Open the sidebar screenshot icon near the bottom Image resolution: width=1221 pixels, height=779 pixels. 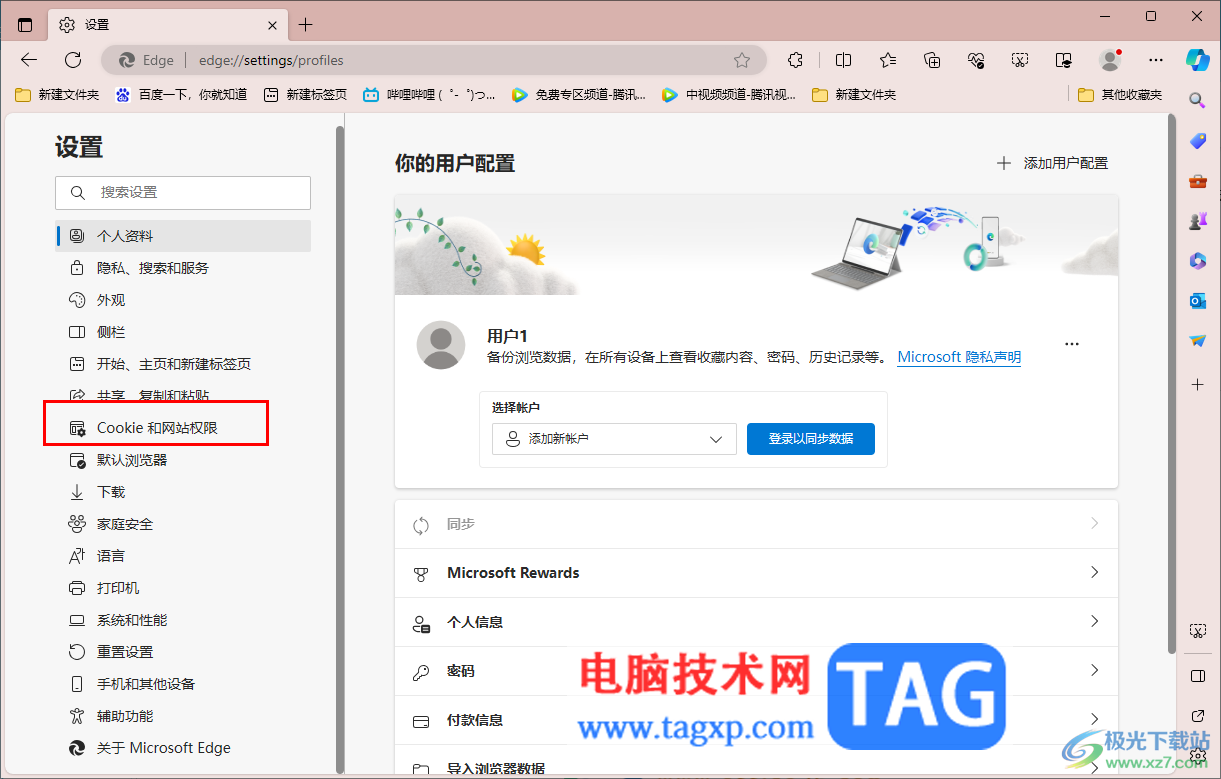[x=1197, y=631]
